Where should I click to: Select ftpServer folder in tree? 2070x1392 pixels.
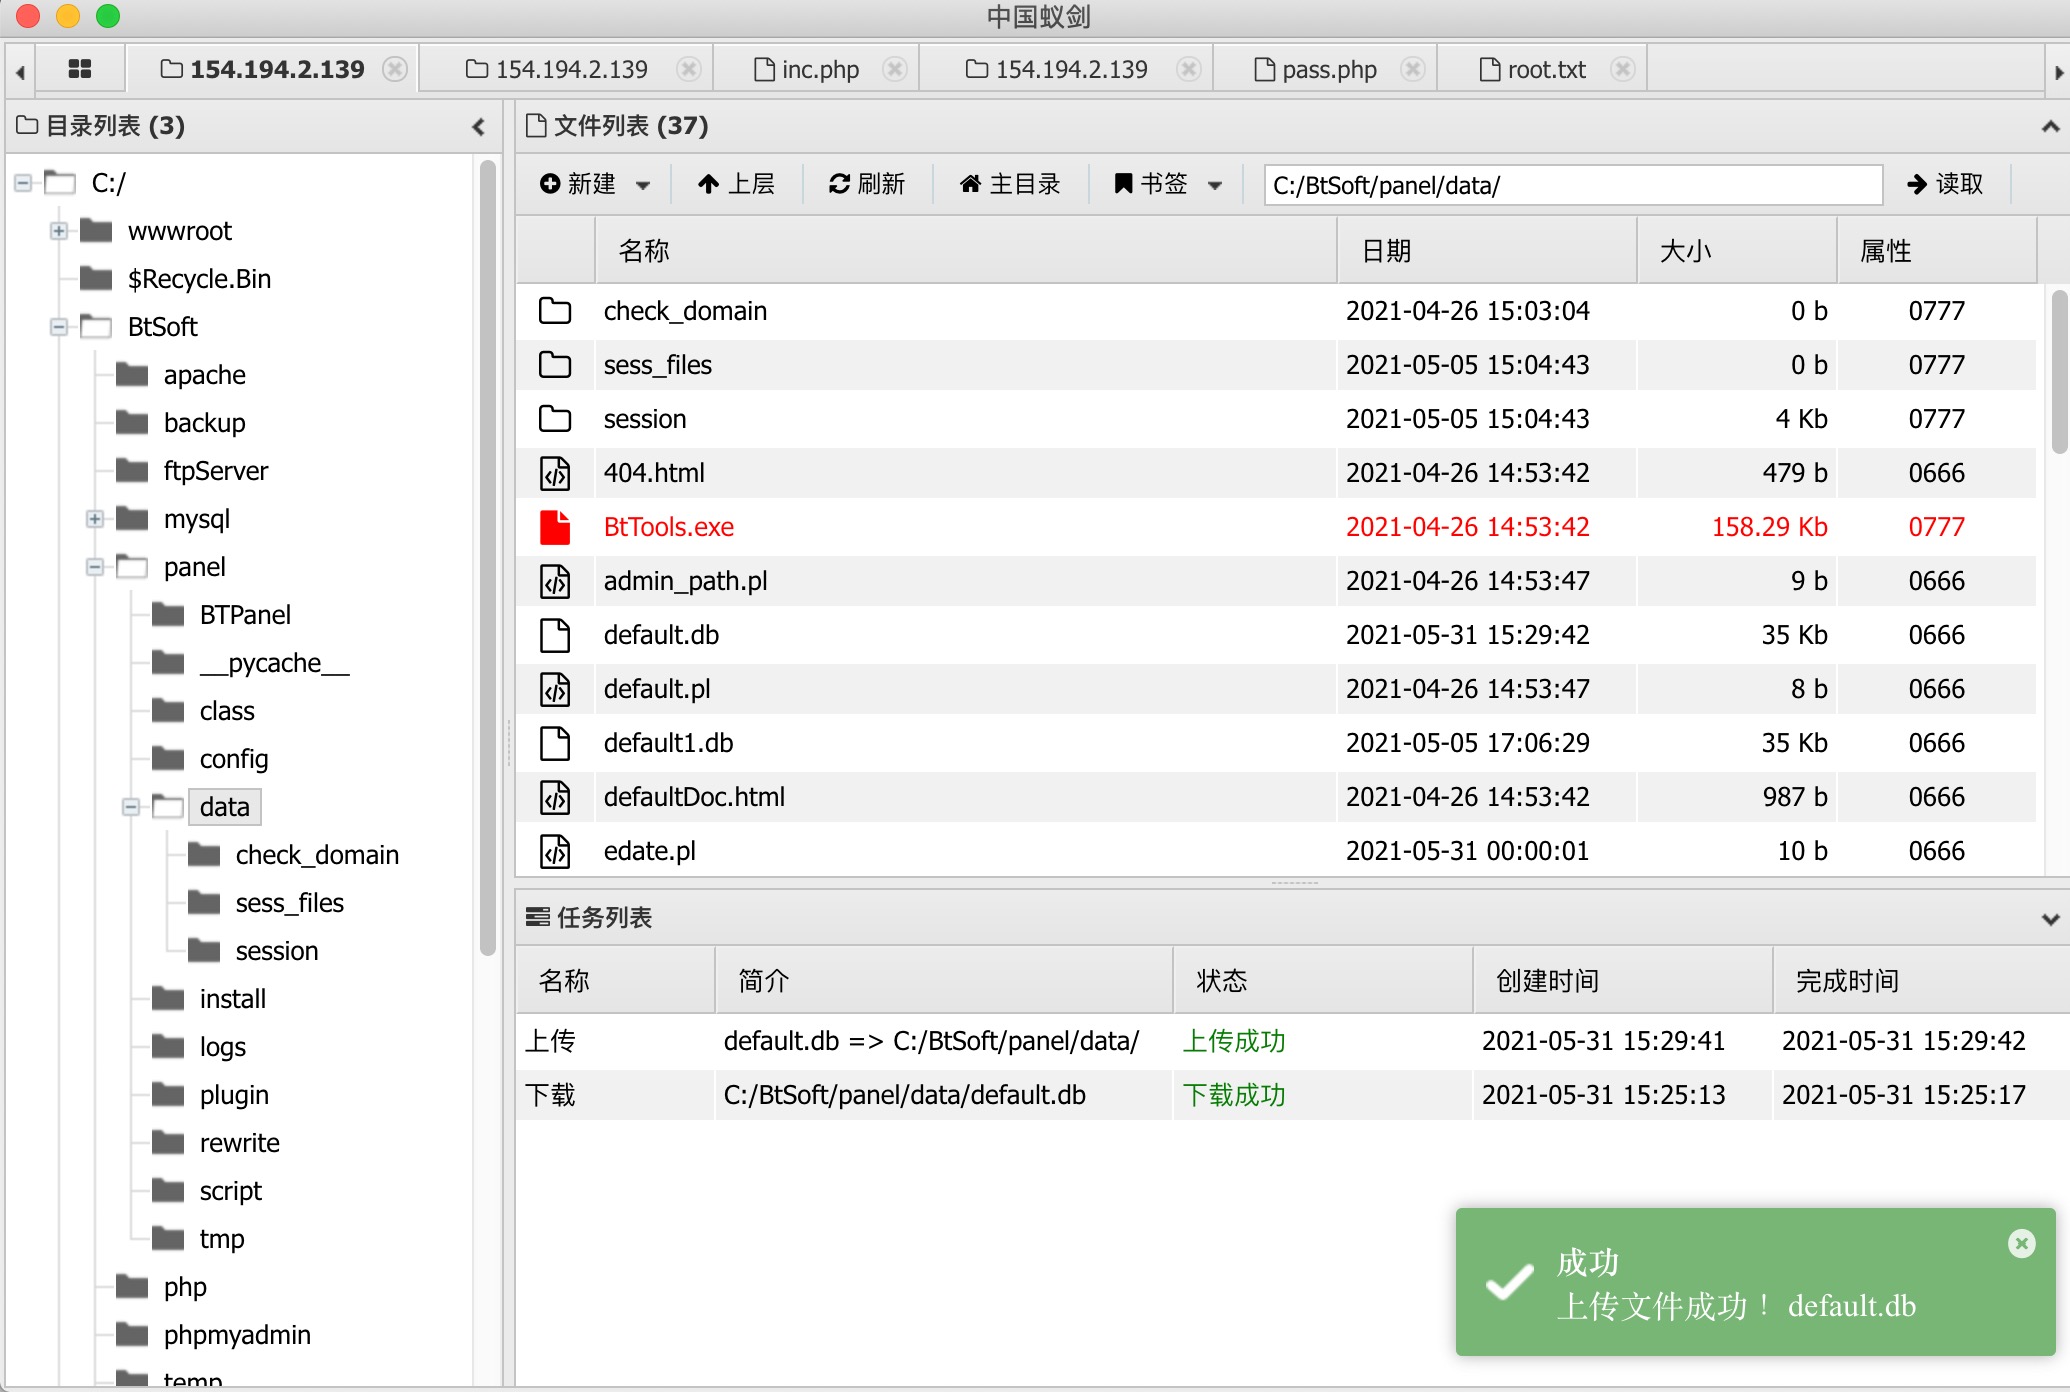(x=216, y=471)
